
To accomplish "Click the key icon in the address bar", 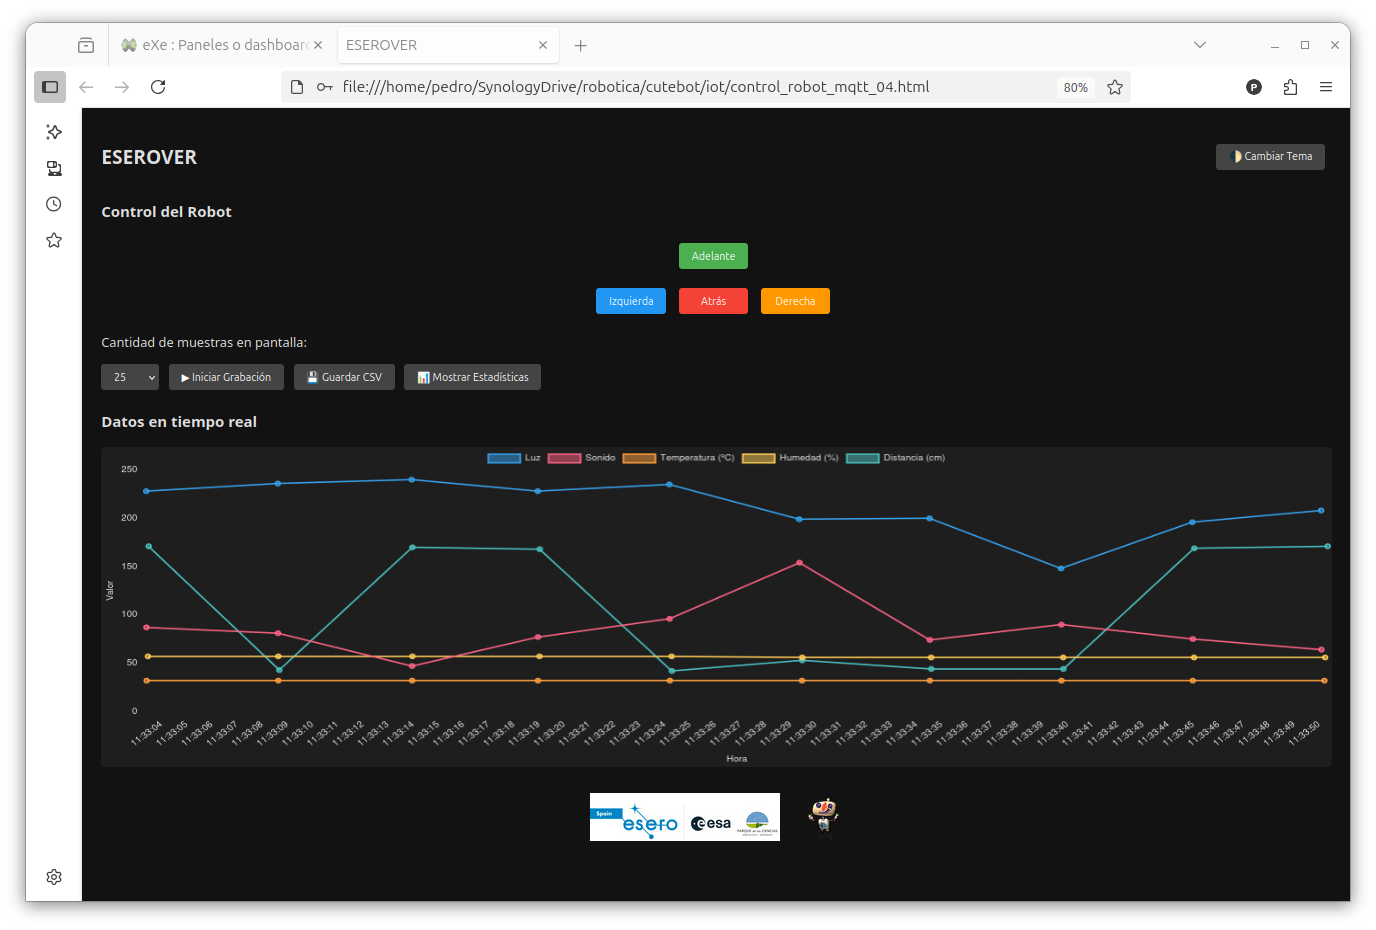I will point(323,87).
